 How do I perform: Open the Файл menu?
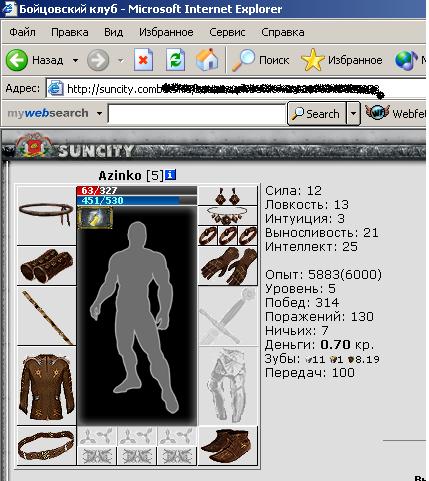[22, 32]
